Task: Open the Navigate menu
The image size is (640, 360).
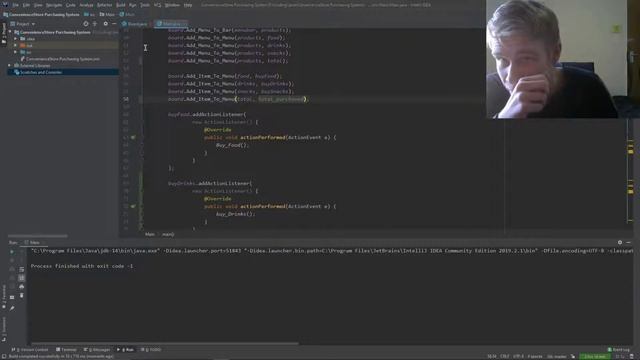Action: point(54,5)
